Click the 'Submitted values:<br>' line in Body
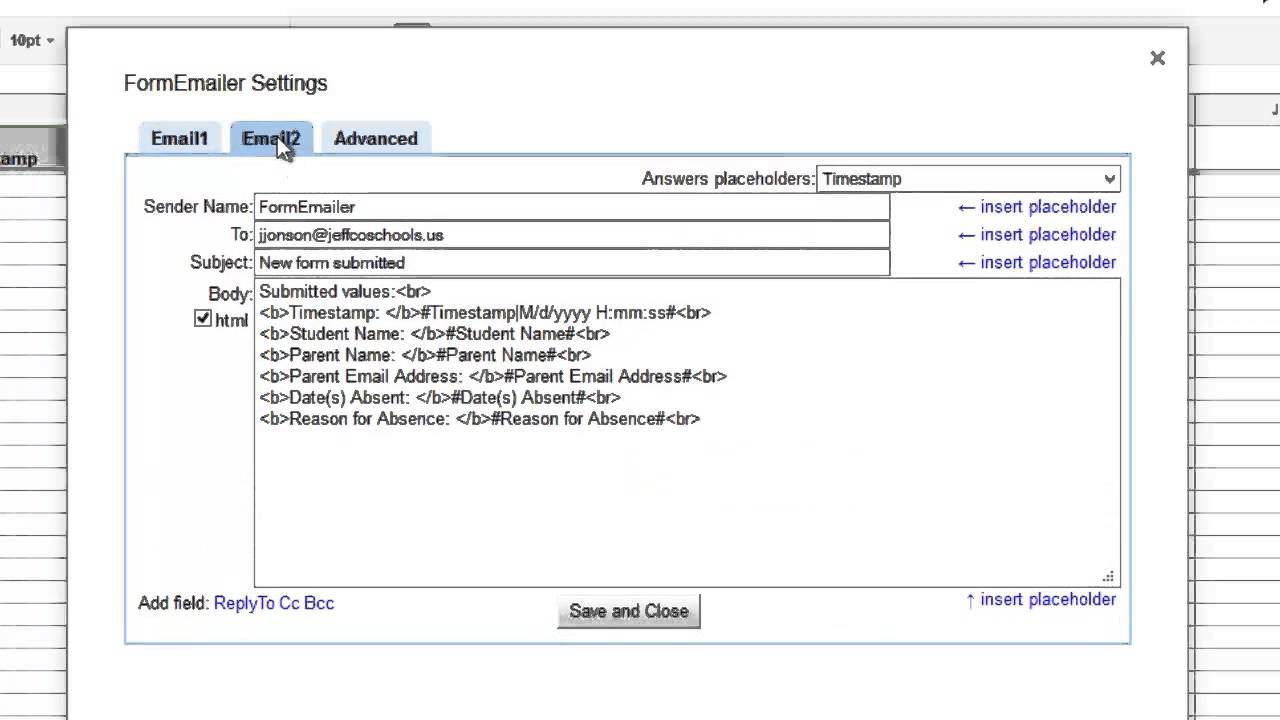The width and height of the screenshot is (1280, 720). click(345, 292)
